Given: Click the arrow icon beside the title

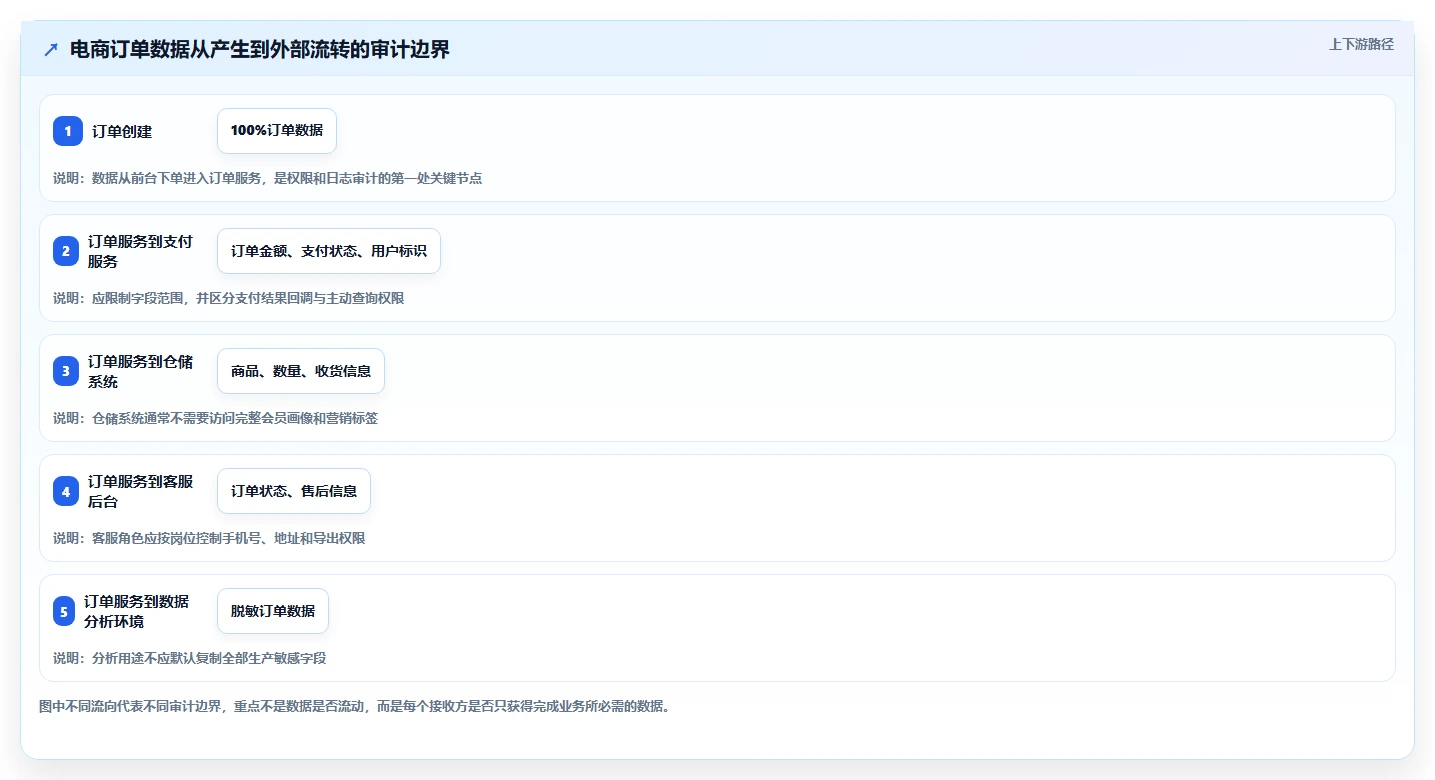Looking at the screenshot, I should (x=51, y=50).
